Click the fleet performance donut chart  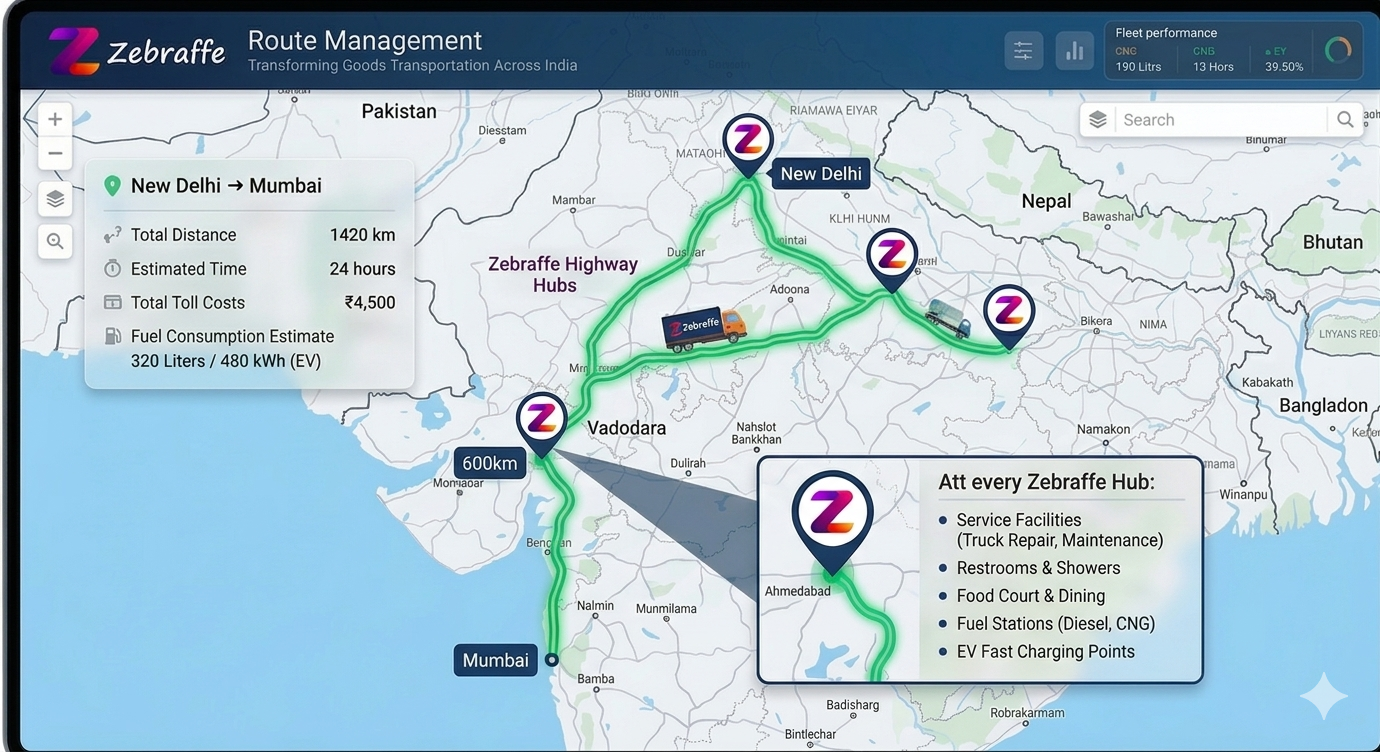tap(1337, 50)
